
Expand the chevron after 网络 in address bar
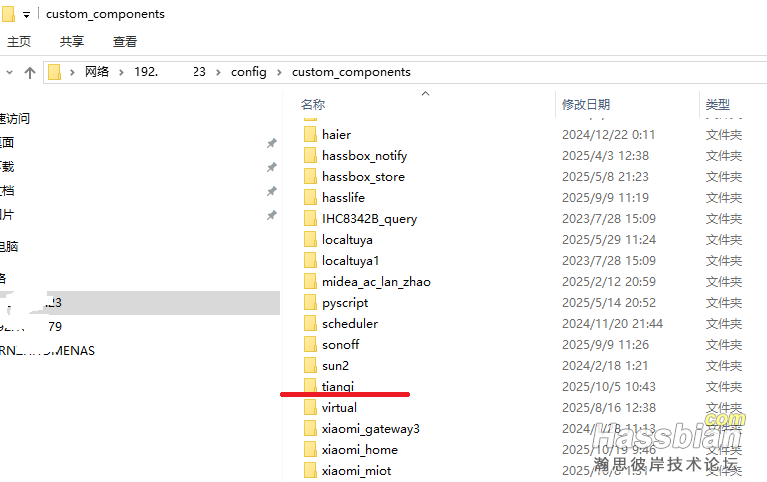(121, 72)
